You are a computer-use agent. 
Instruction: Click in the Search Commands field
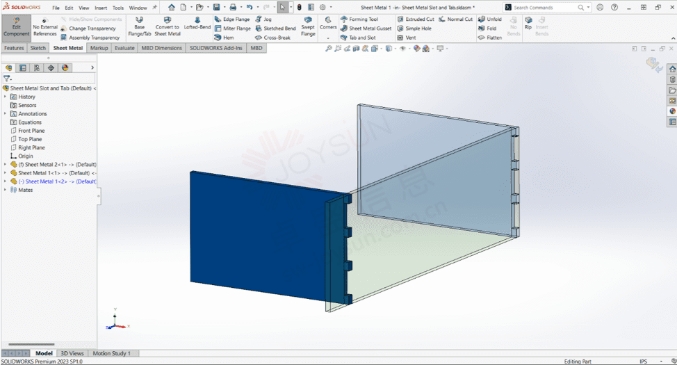tap(544, 8)
